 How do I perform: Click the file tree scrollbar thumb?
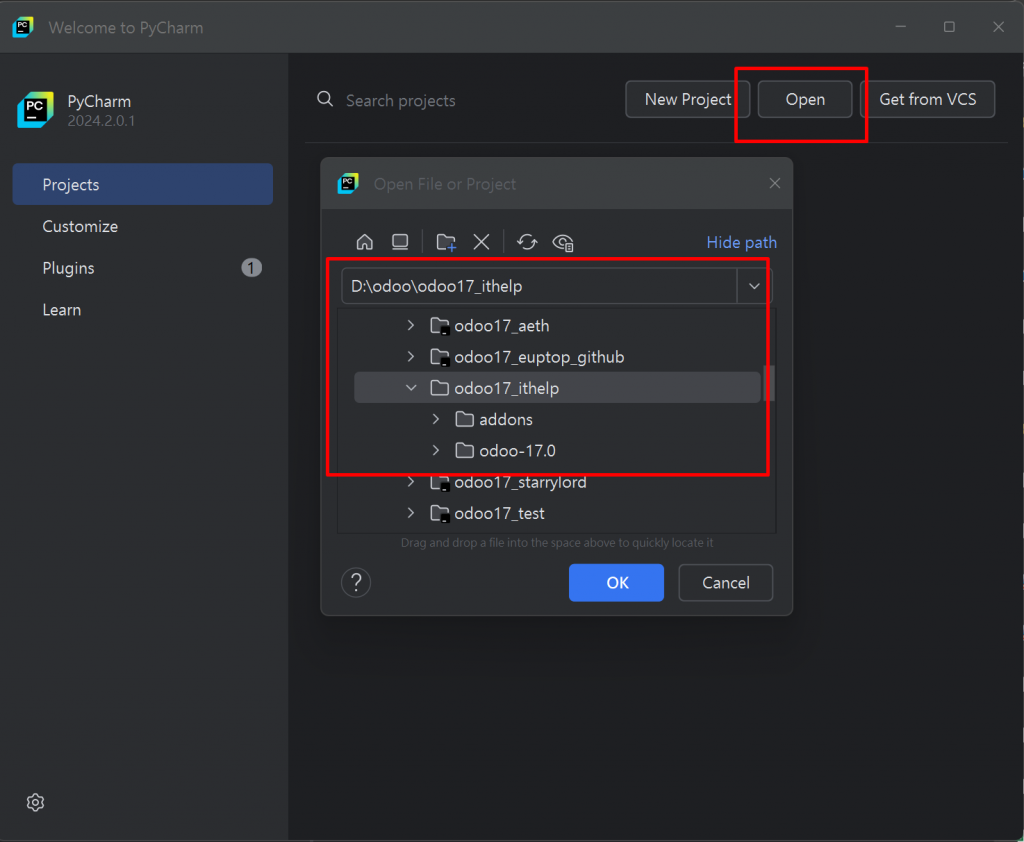pyautogui.click(x=769, y=383)
